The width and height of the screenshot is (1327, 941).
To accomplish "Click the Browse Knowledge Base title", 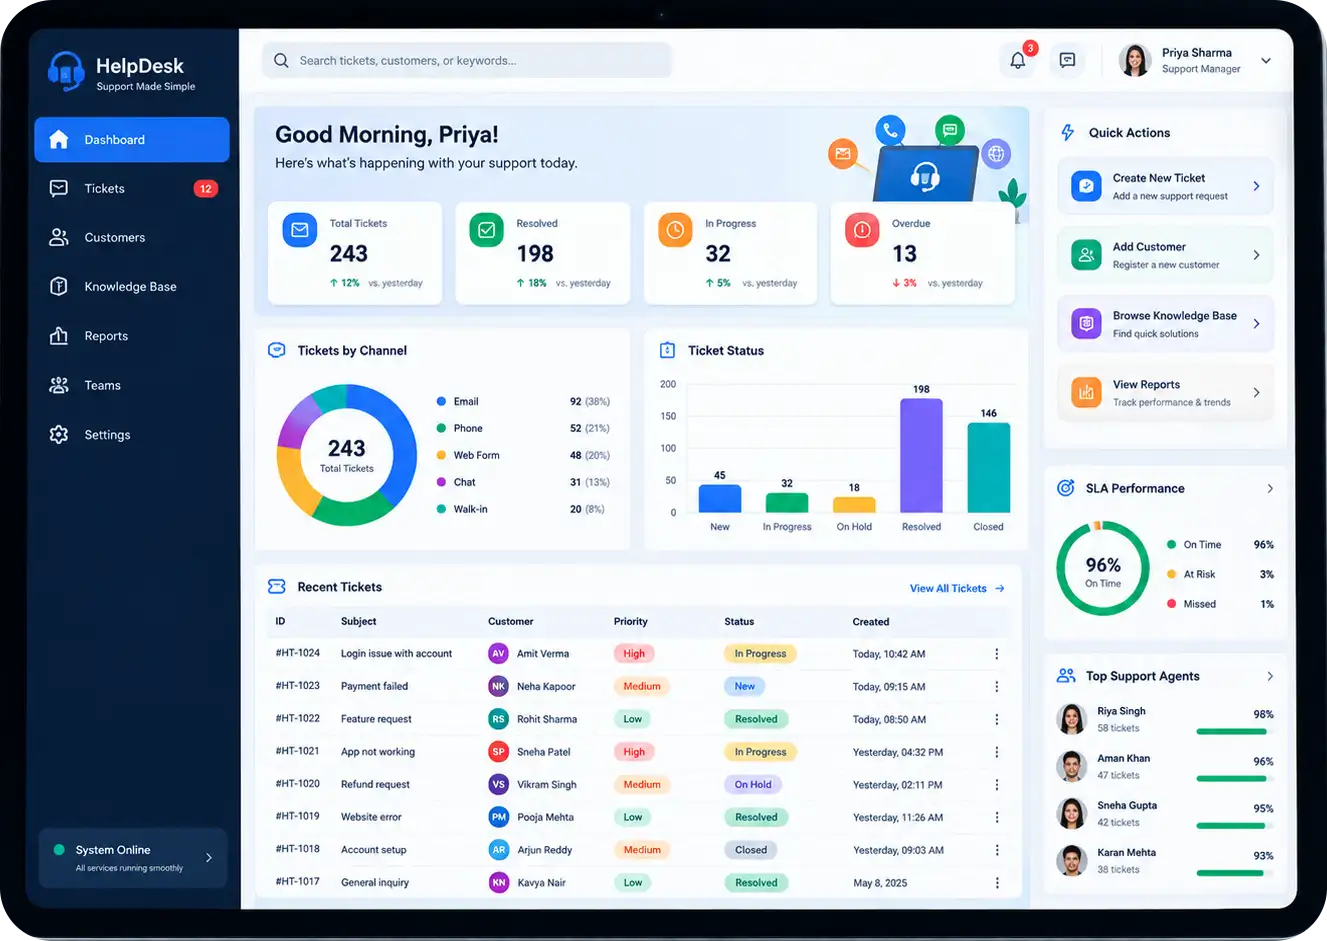I will [x=1175, y=316].
